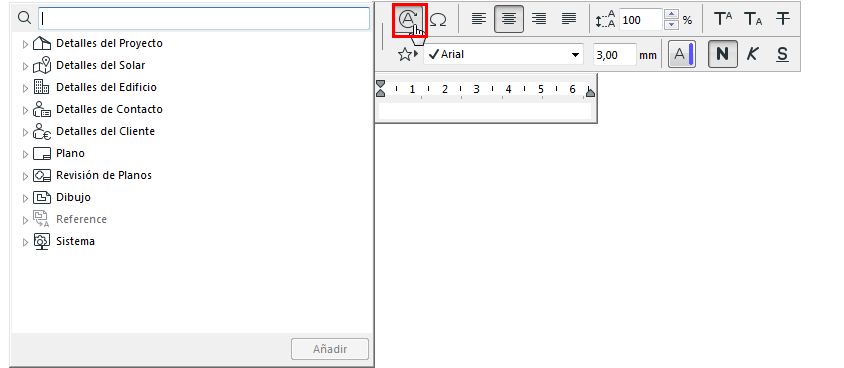Open the text pen color swatch
844x368 pixels.
click(681, 54)
